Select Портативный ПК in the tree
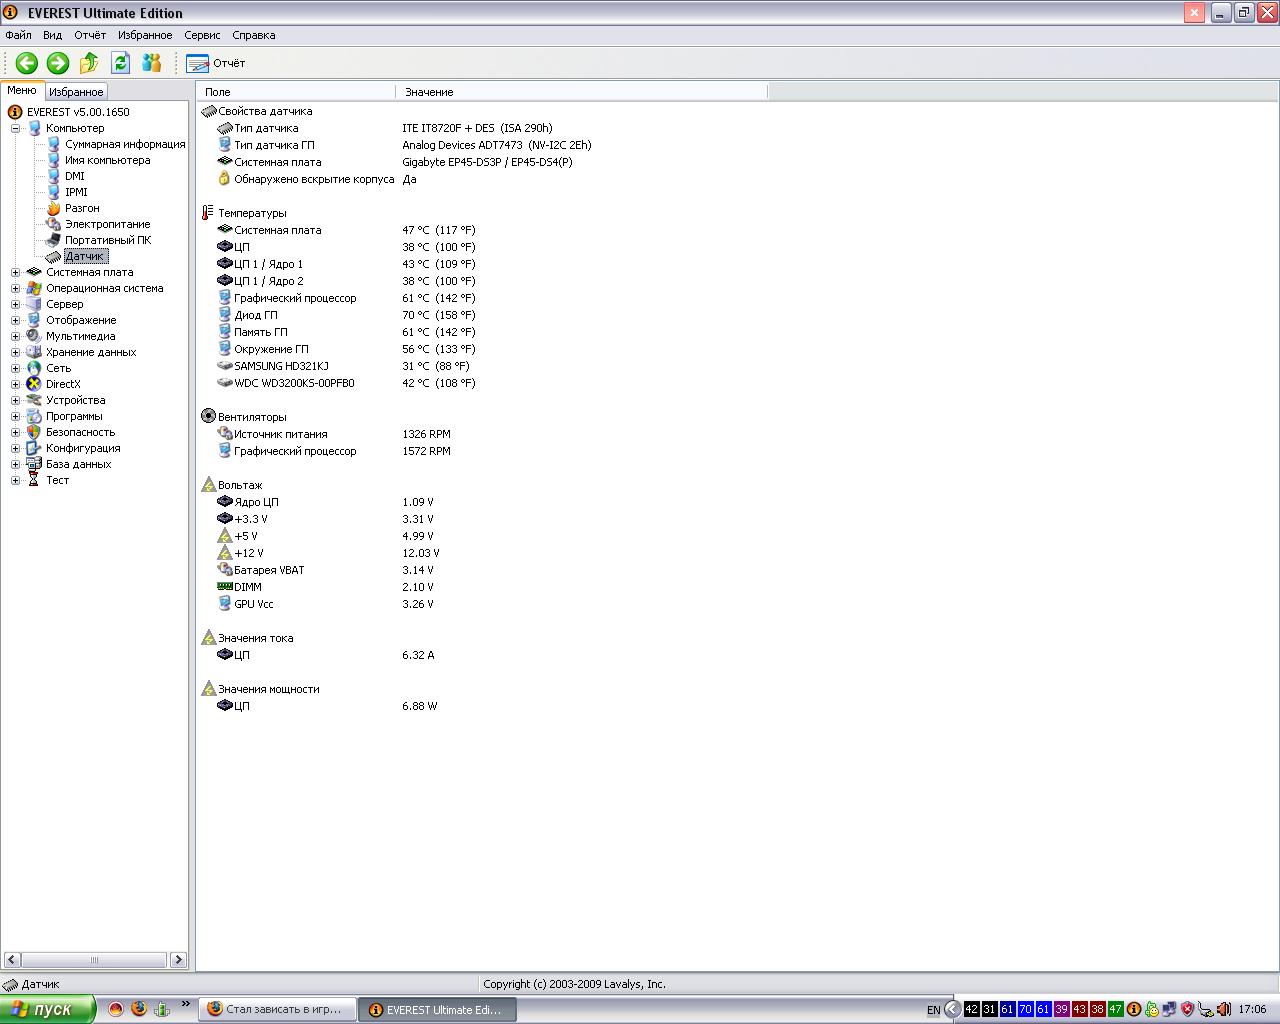Viewport: 1280px width, 1024px height. click(x=108, y=240)
